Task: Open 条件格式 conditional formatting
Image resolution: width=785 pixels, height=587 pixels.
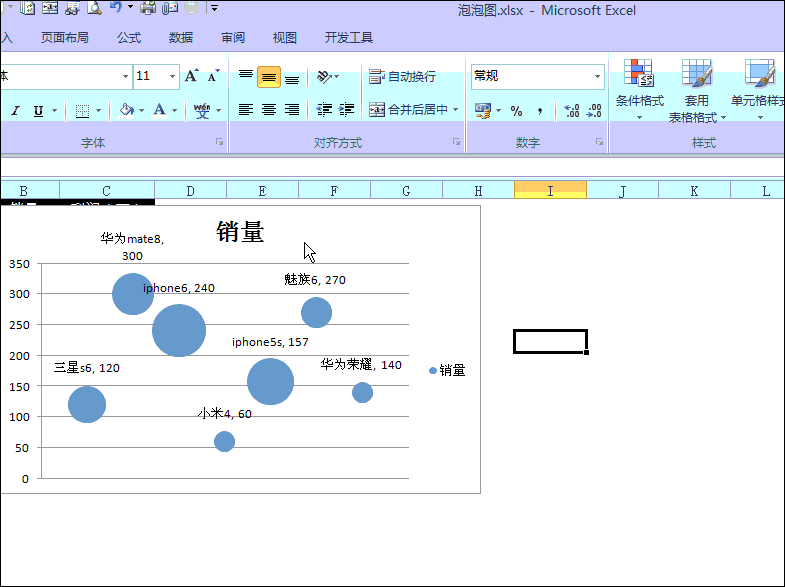Action: tap(639, 90)
